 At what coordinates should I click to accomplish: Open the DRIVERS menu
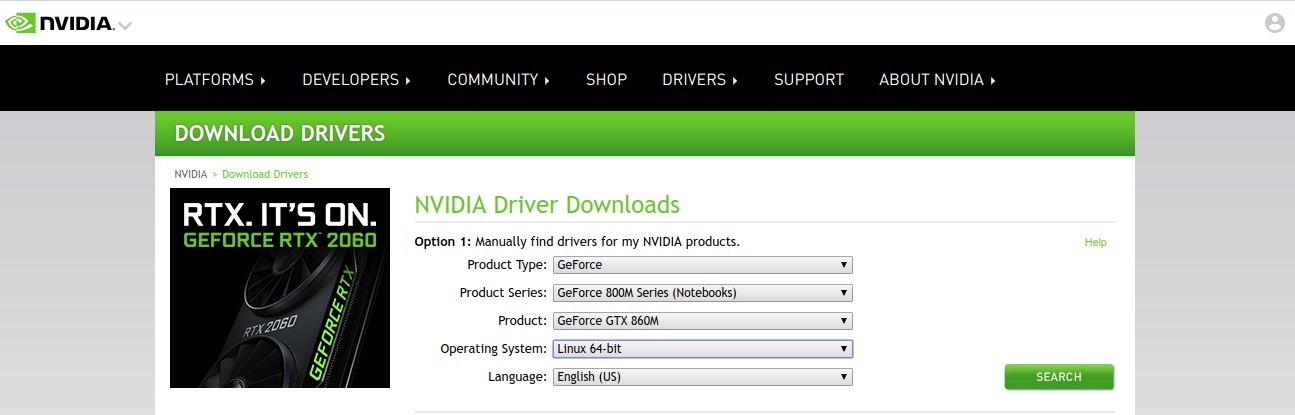click(x=700, y=80)
